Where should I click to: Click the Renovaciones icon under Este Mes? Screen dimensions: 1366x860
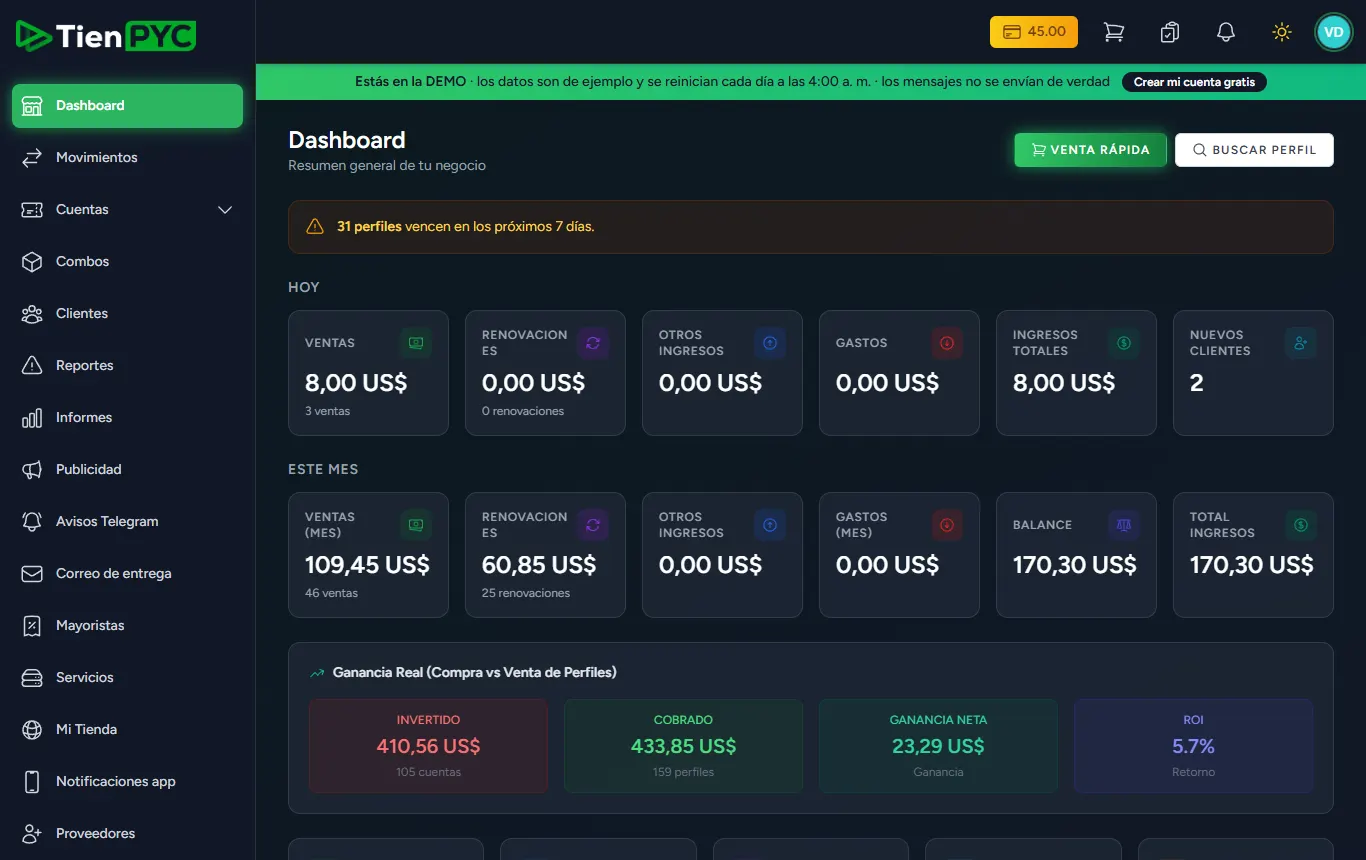pyautogui.click(x=593, y=525)
